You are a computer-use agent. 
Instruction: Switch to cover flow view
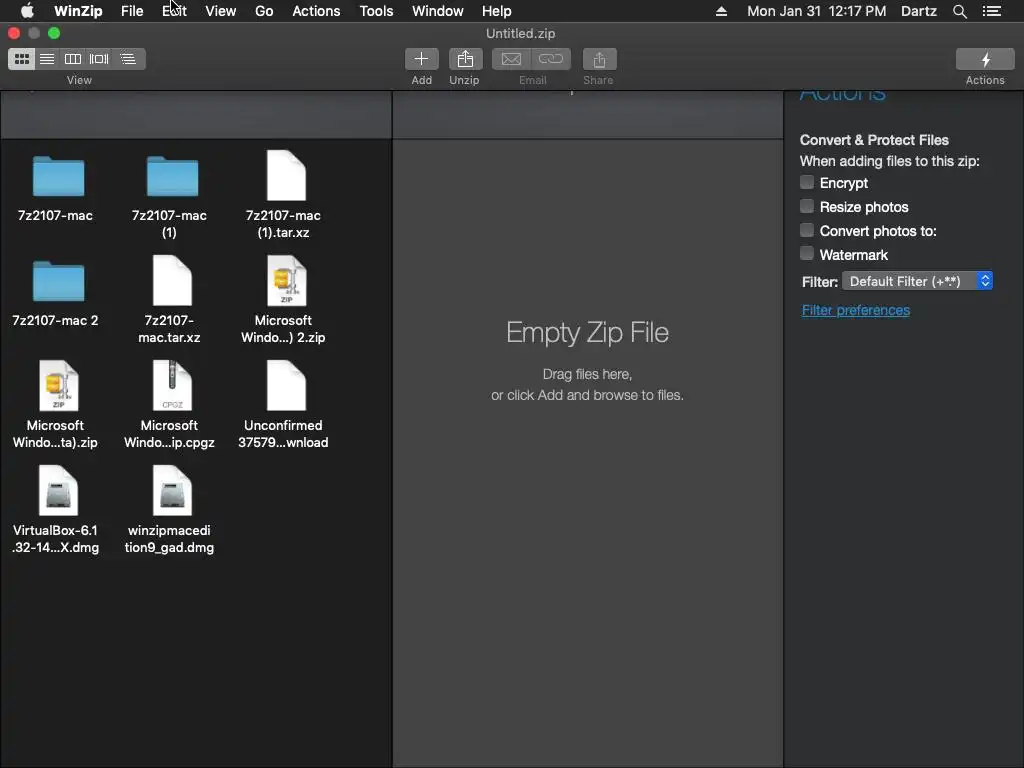[x=99, y=59]
